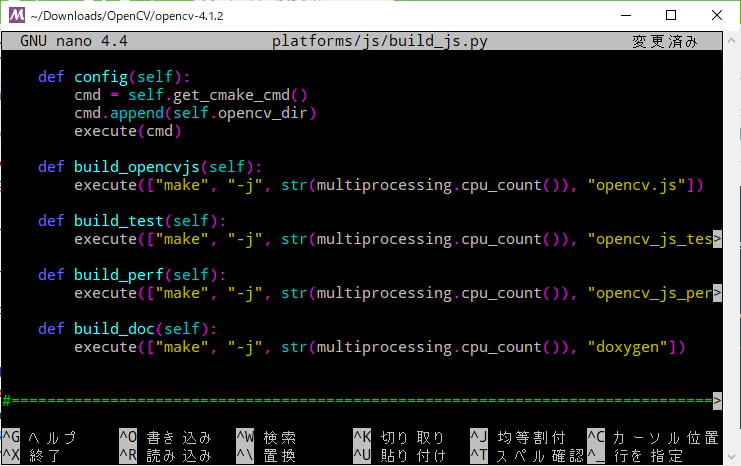Click the green #==== comment line

[358, 401]
